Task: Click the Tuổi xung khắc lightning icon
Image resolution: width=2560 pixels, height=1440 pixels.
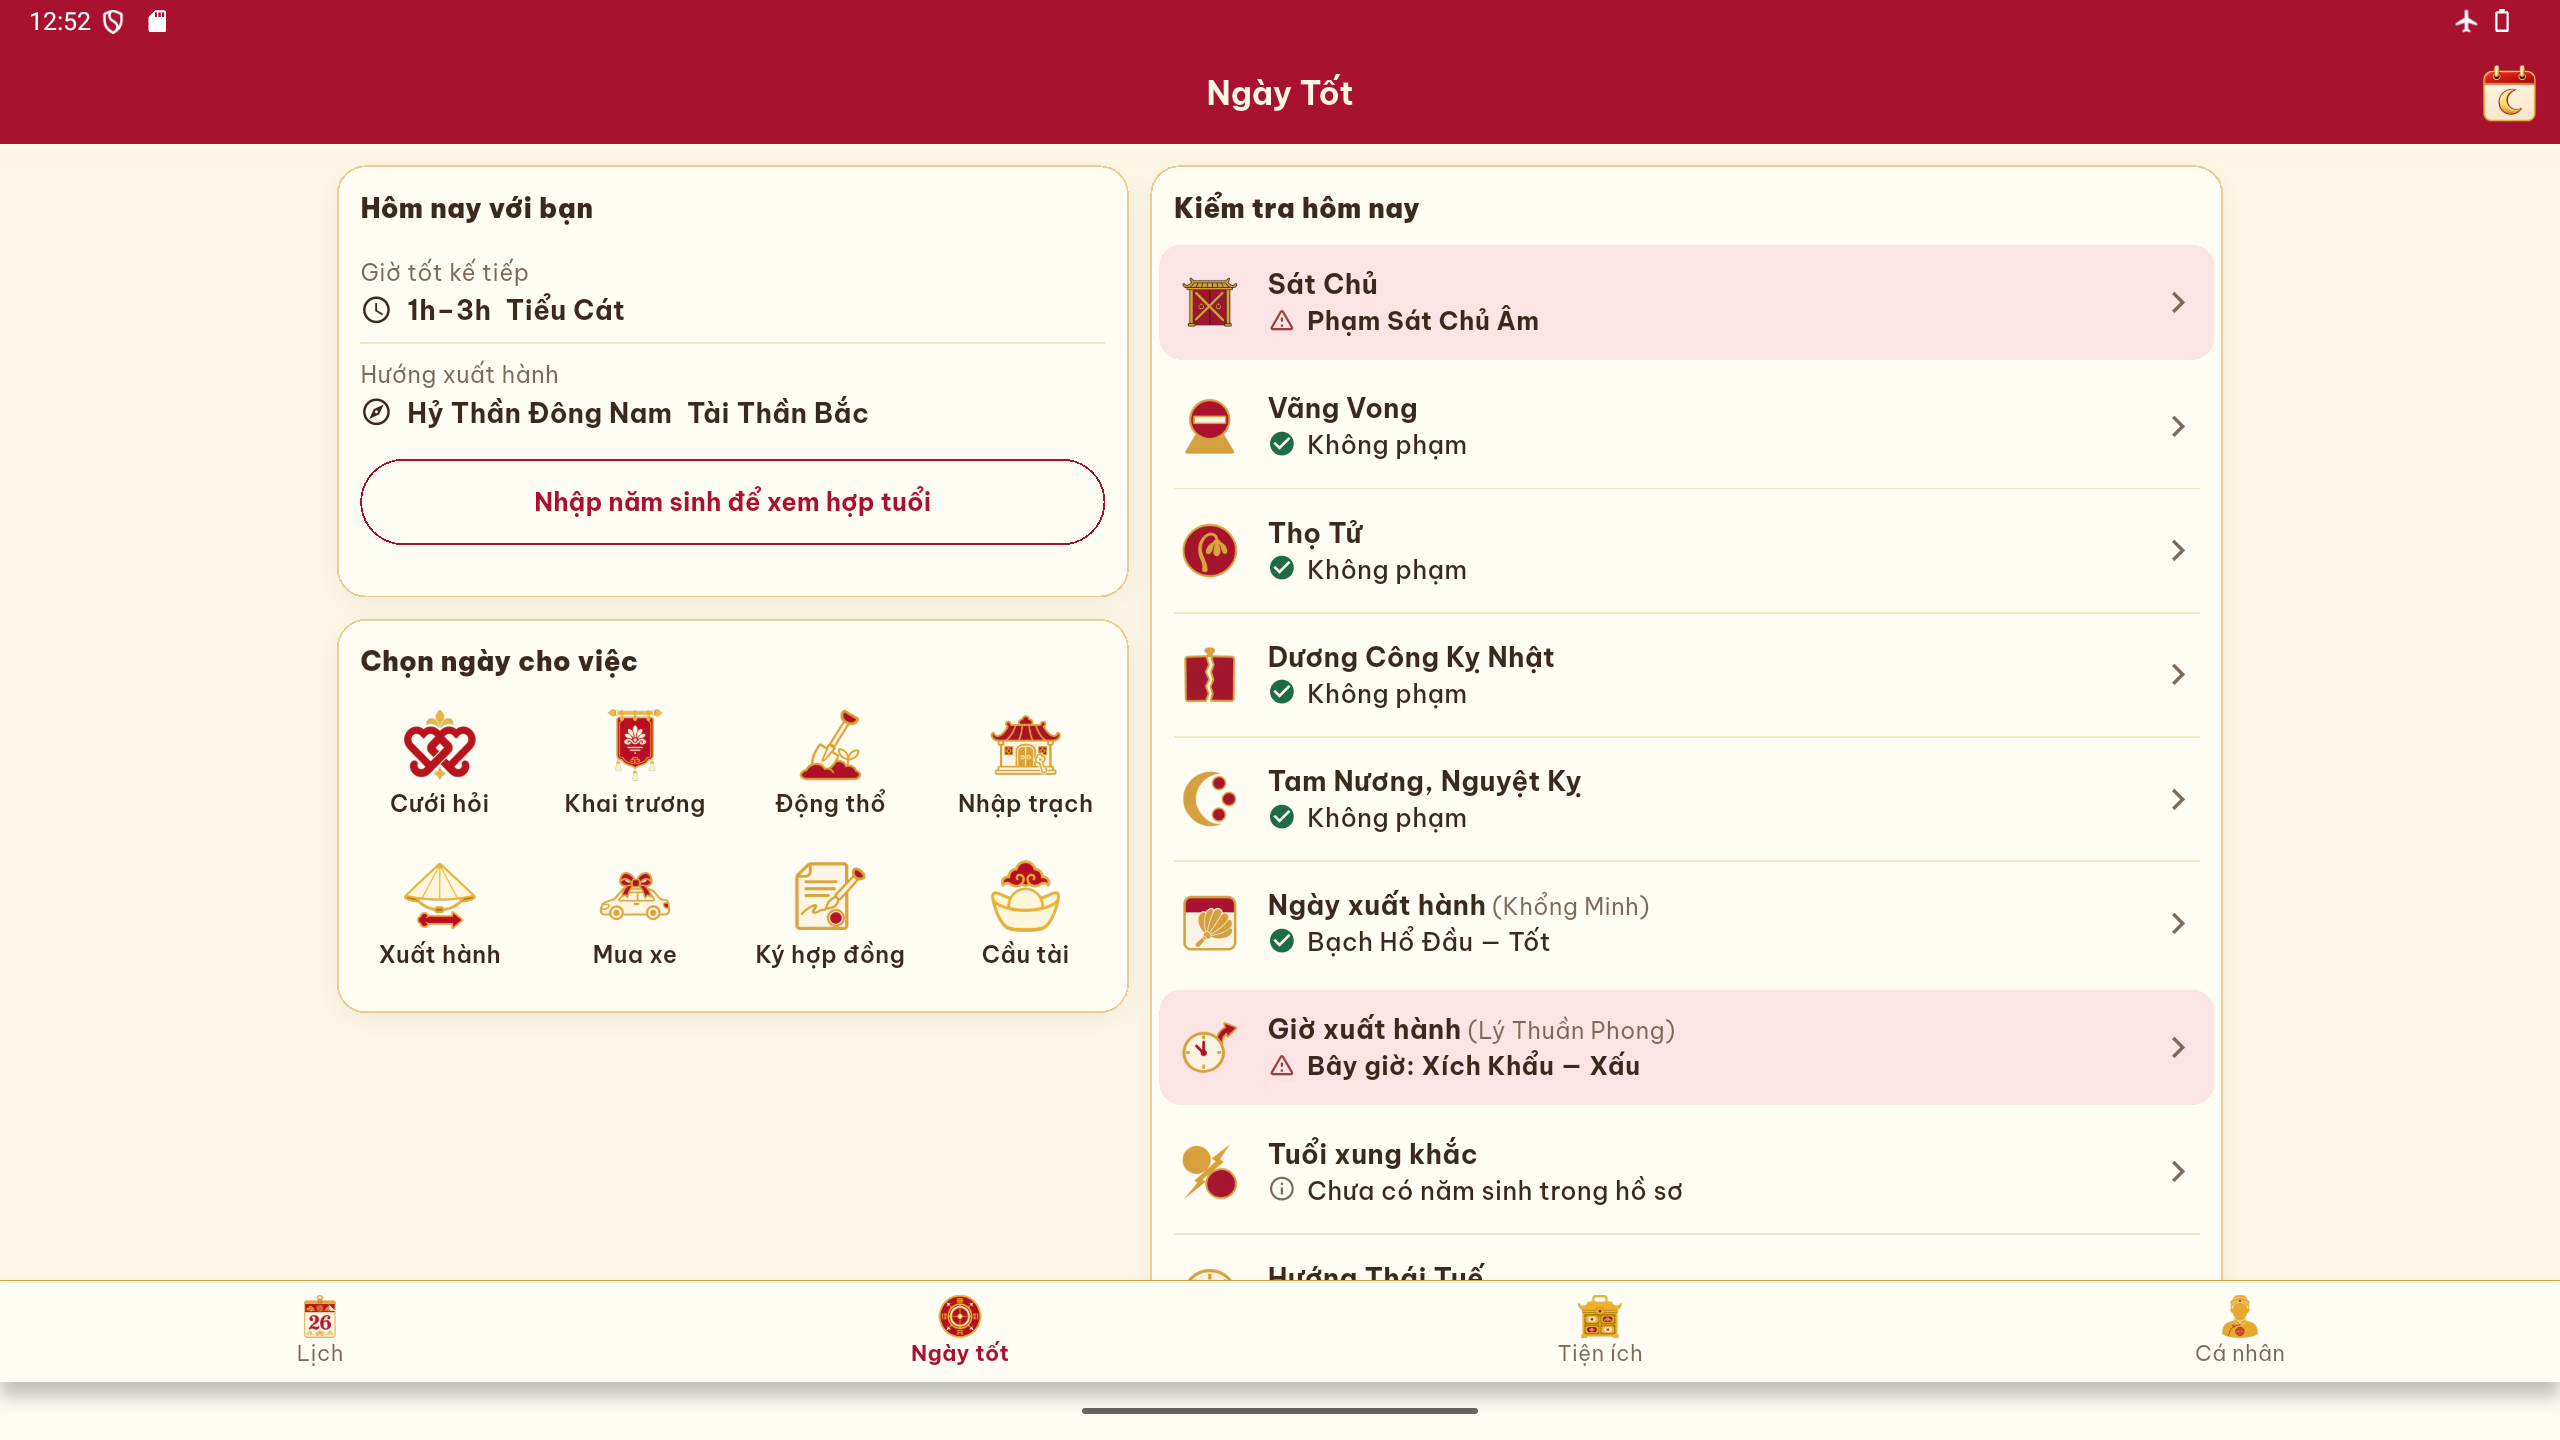Action: (x=1209, y=1171)
